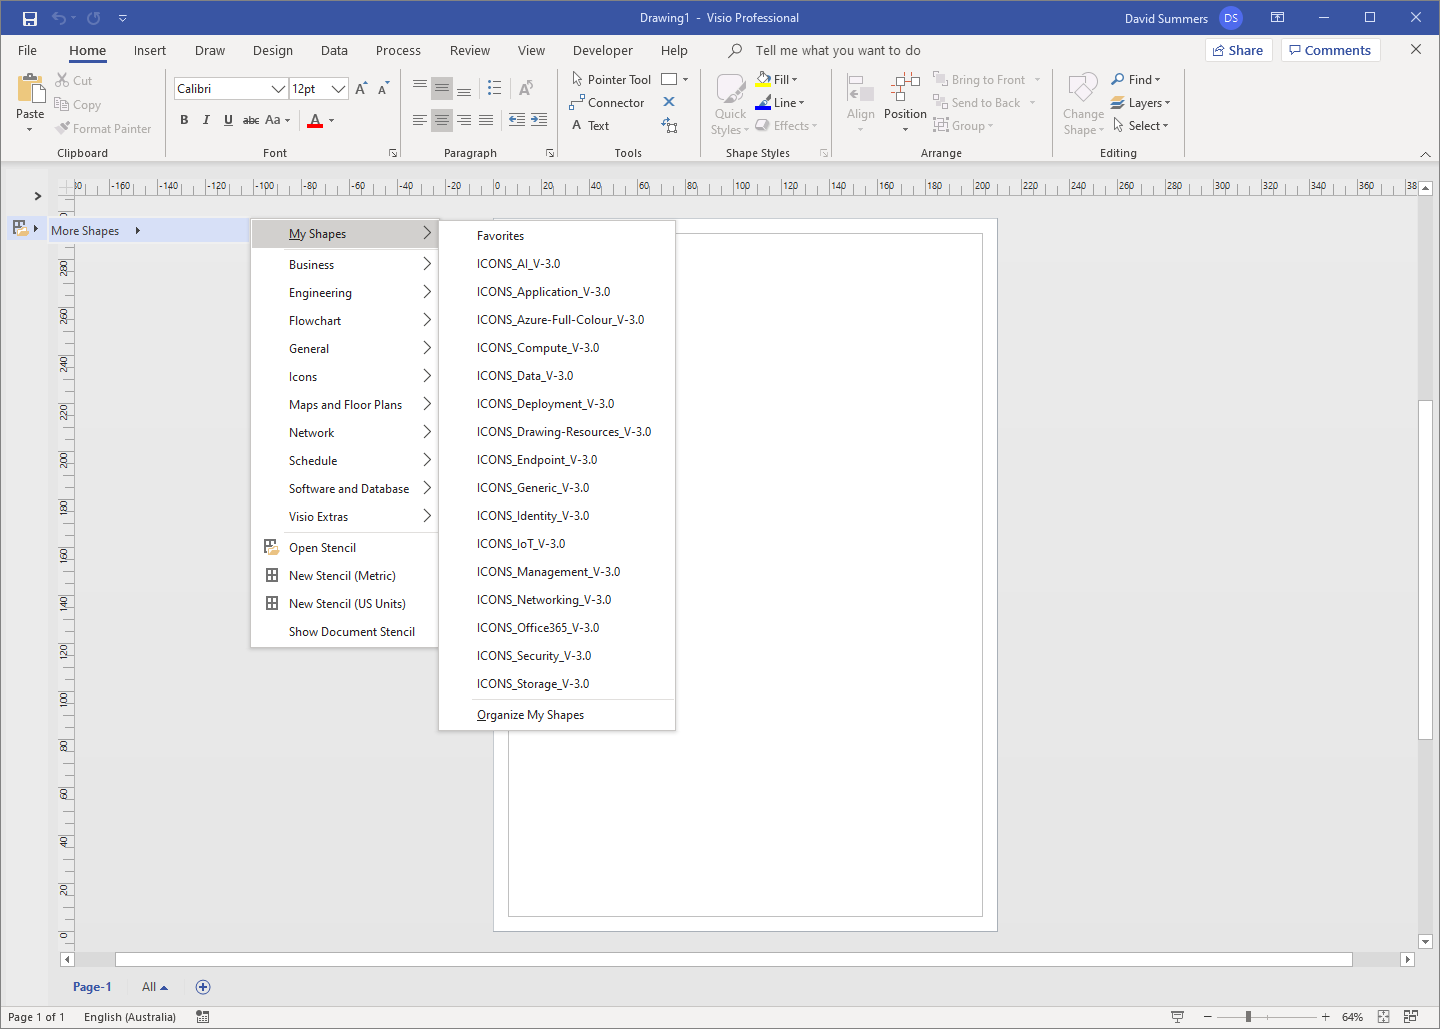Open the Insert ribbon tab
Viewport: 1440px width, 1029px height.
150,50
